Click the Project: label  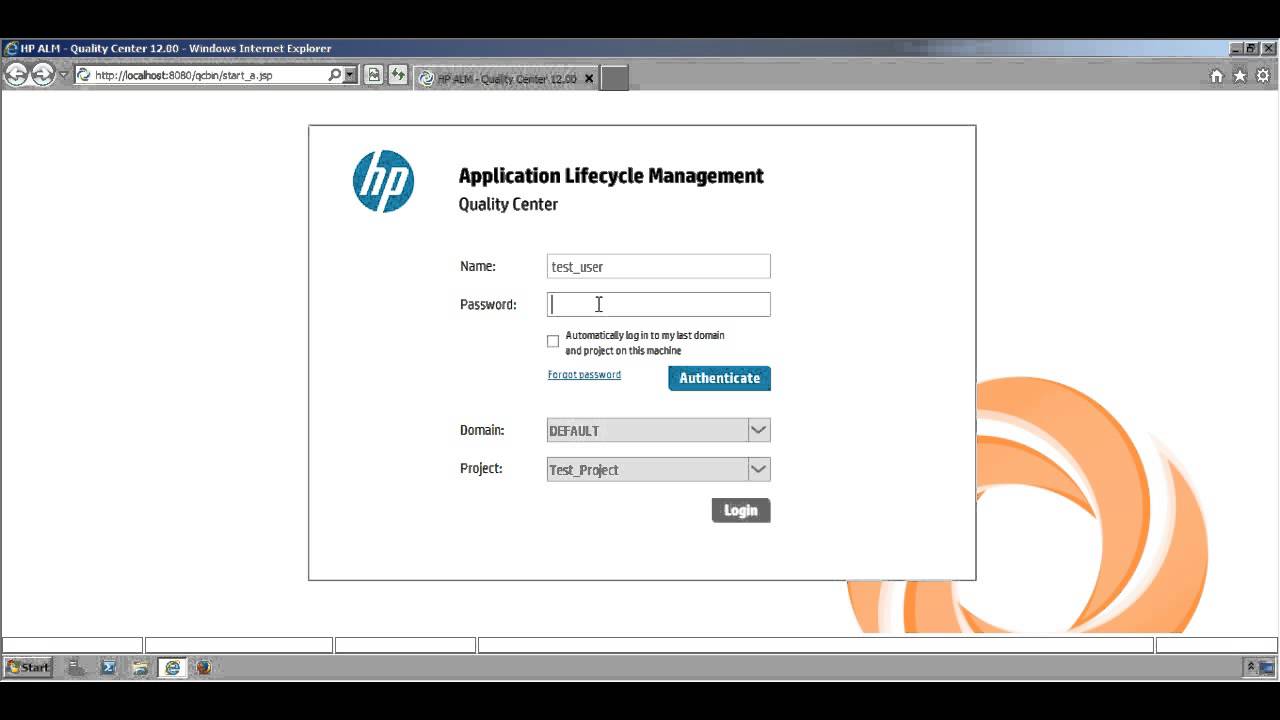481,468
